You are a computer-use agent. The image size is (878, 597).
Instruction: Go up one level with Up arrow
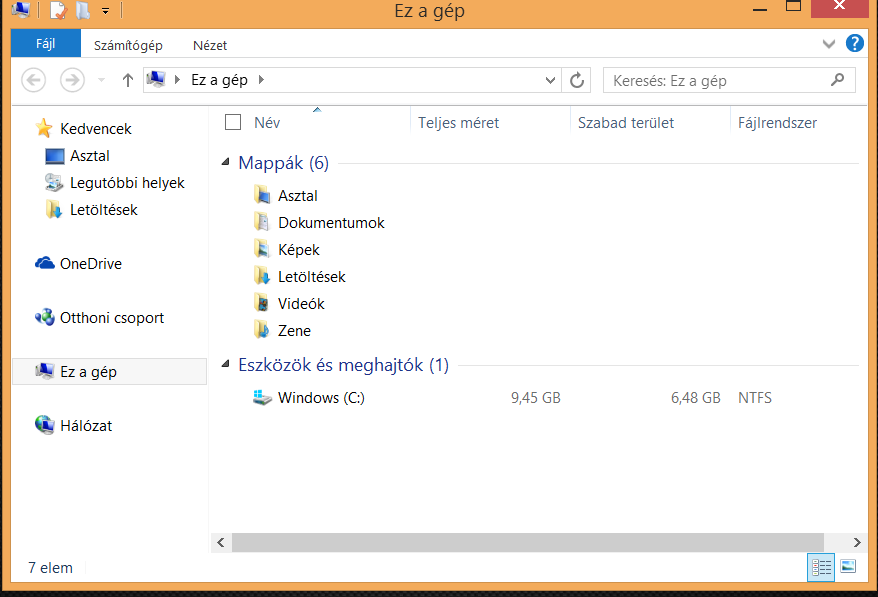tap(128, 80)
